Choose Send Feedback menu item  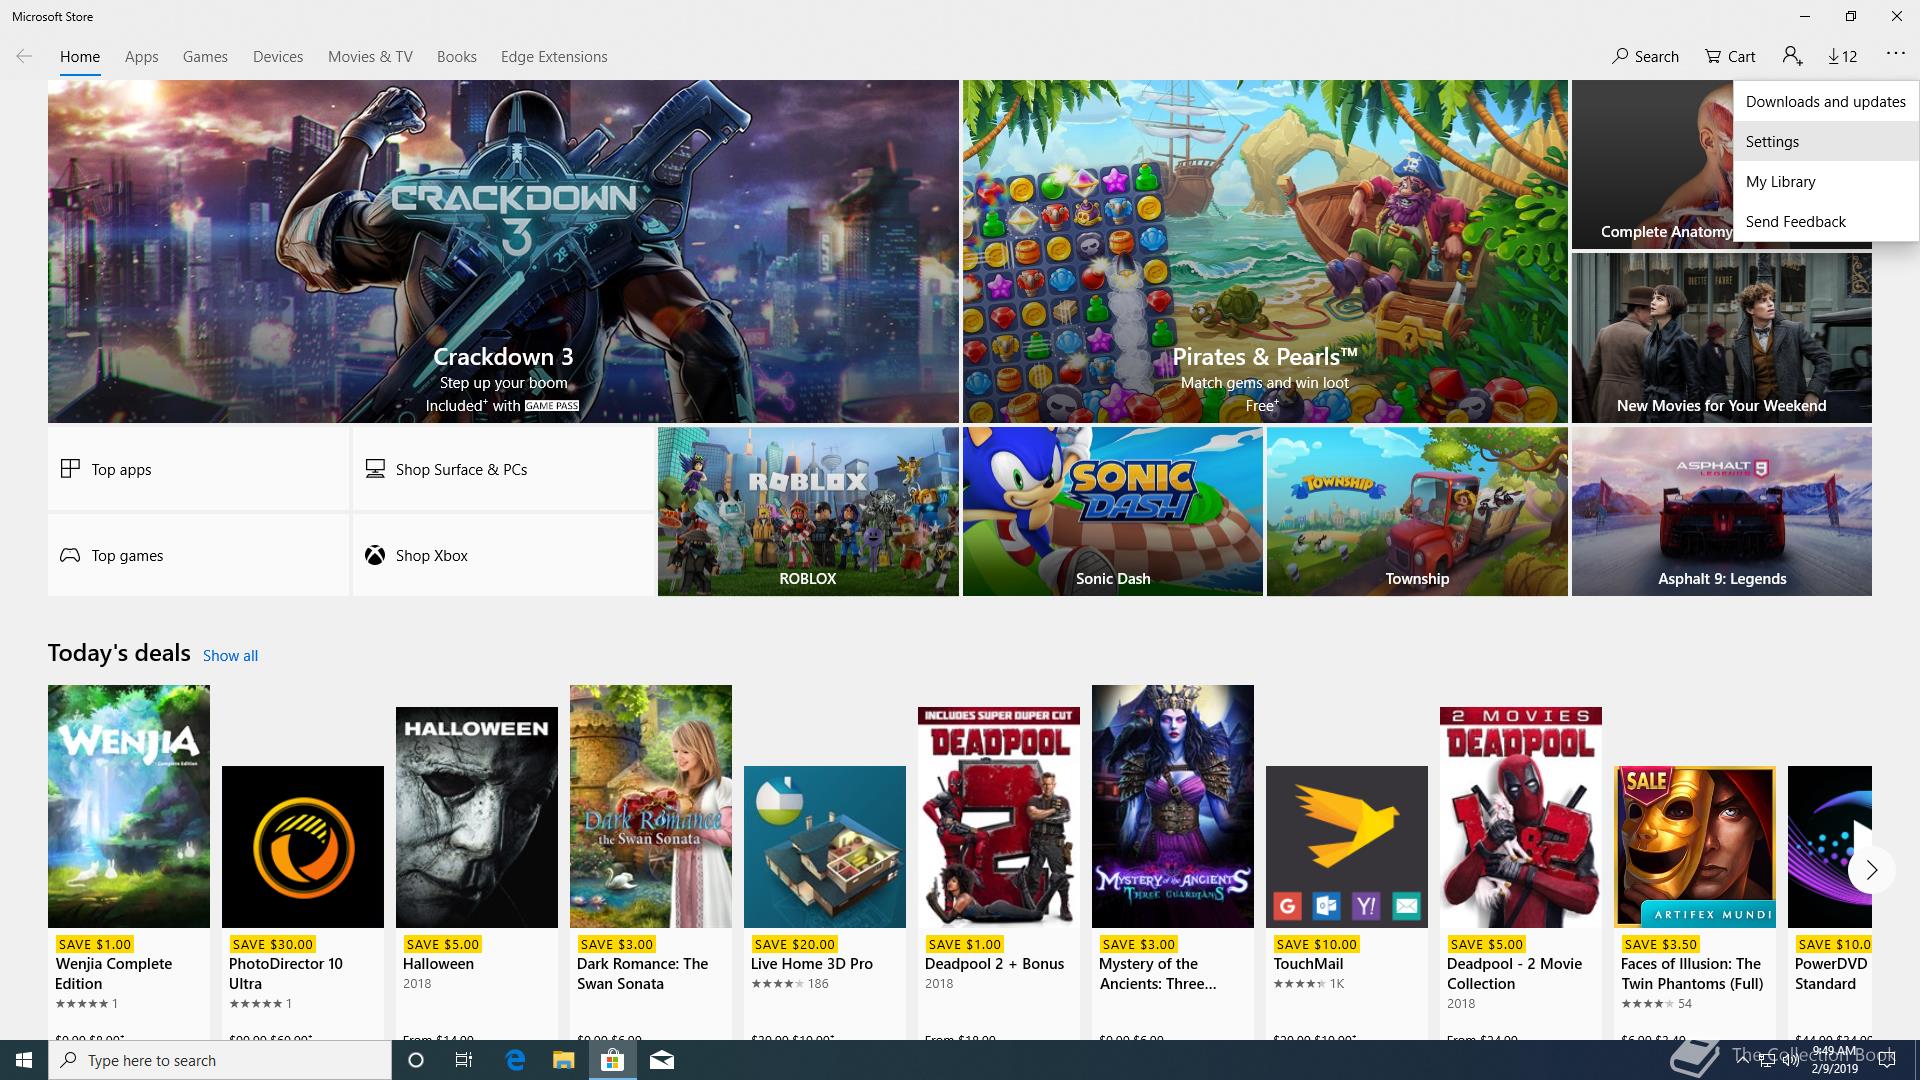tap(1826, 221)
